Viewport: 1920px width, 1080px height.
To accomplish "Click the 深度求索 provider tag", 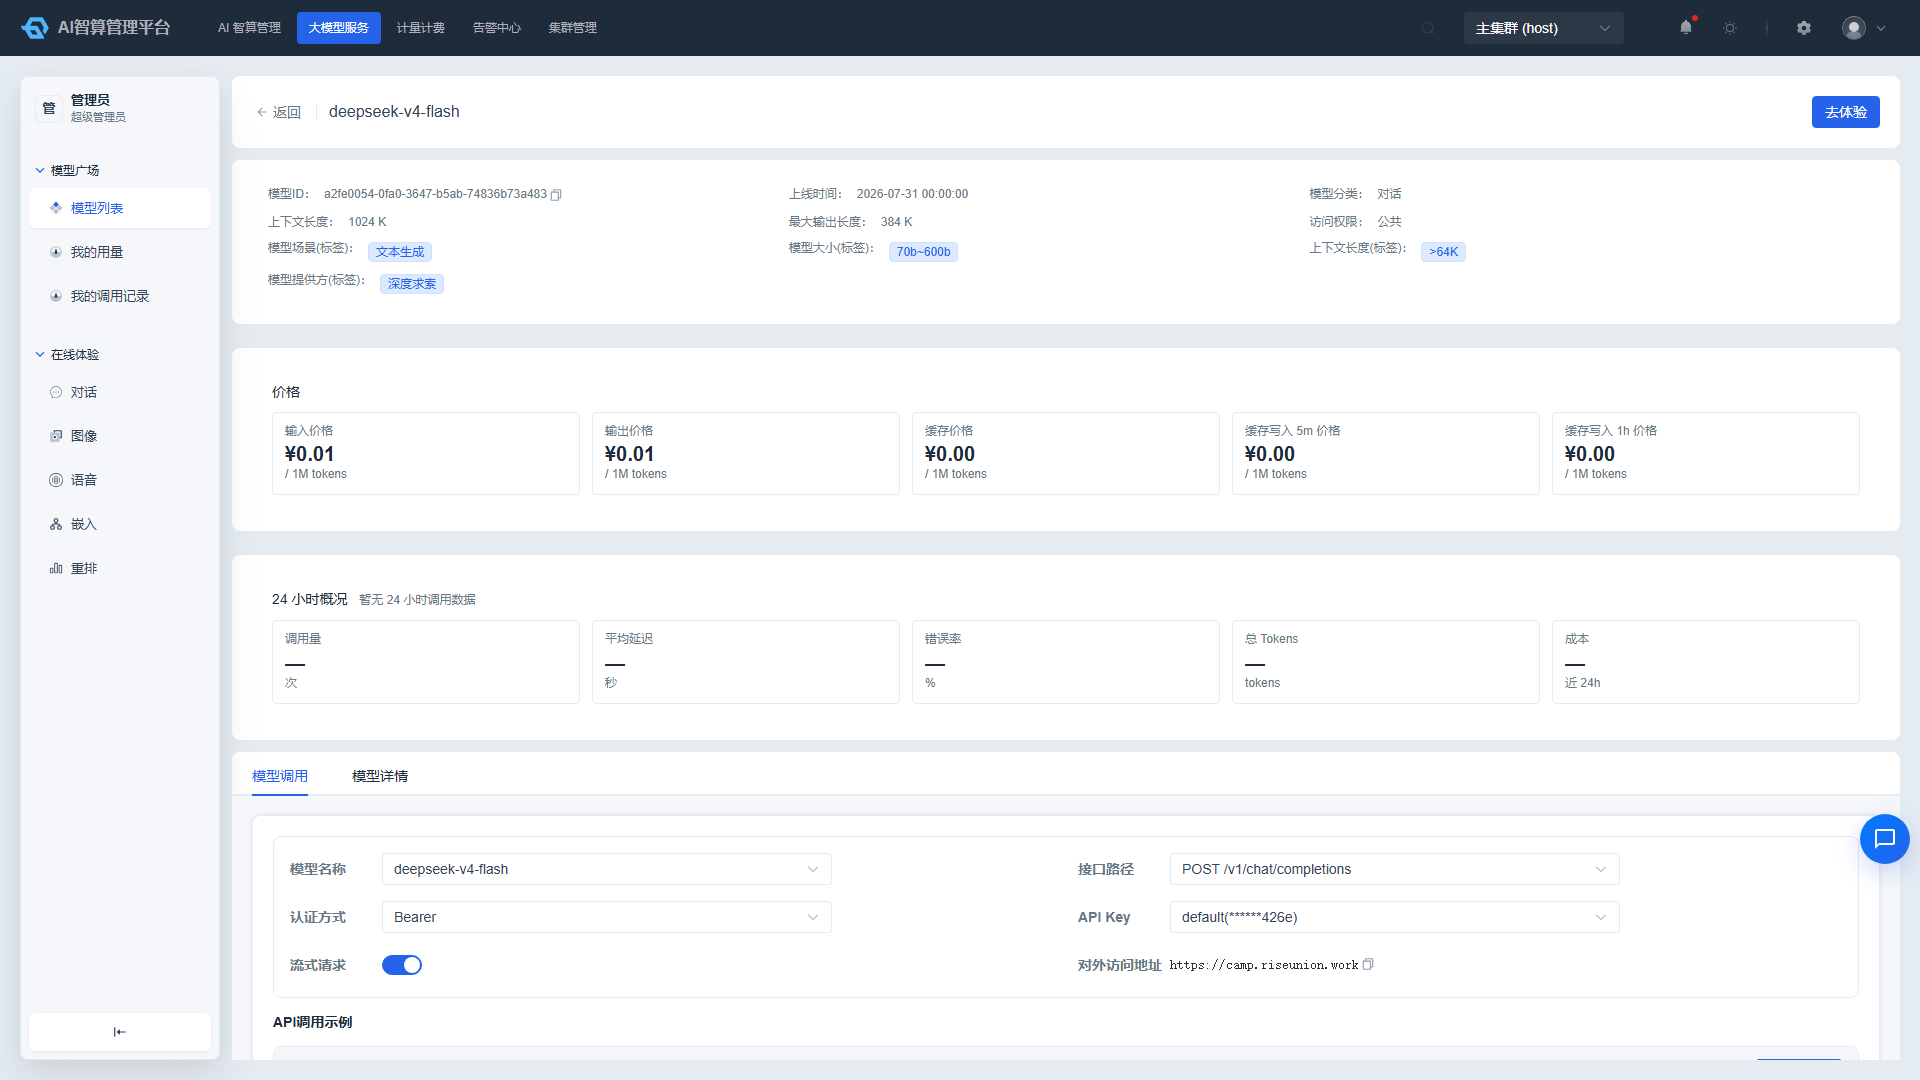I will [412, 284].
